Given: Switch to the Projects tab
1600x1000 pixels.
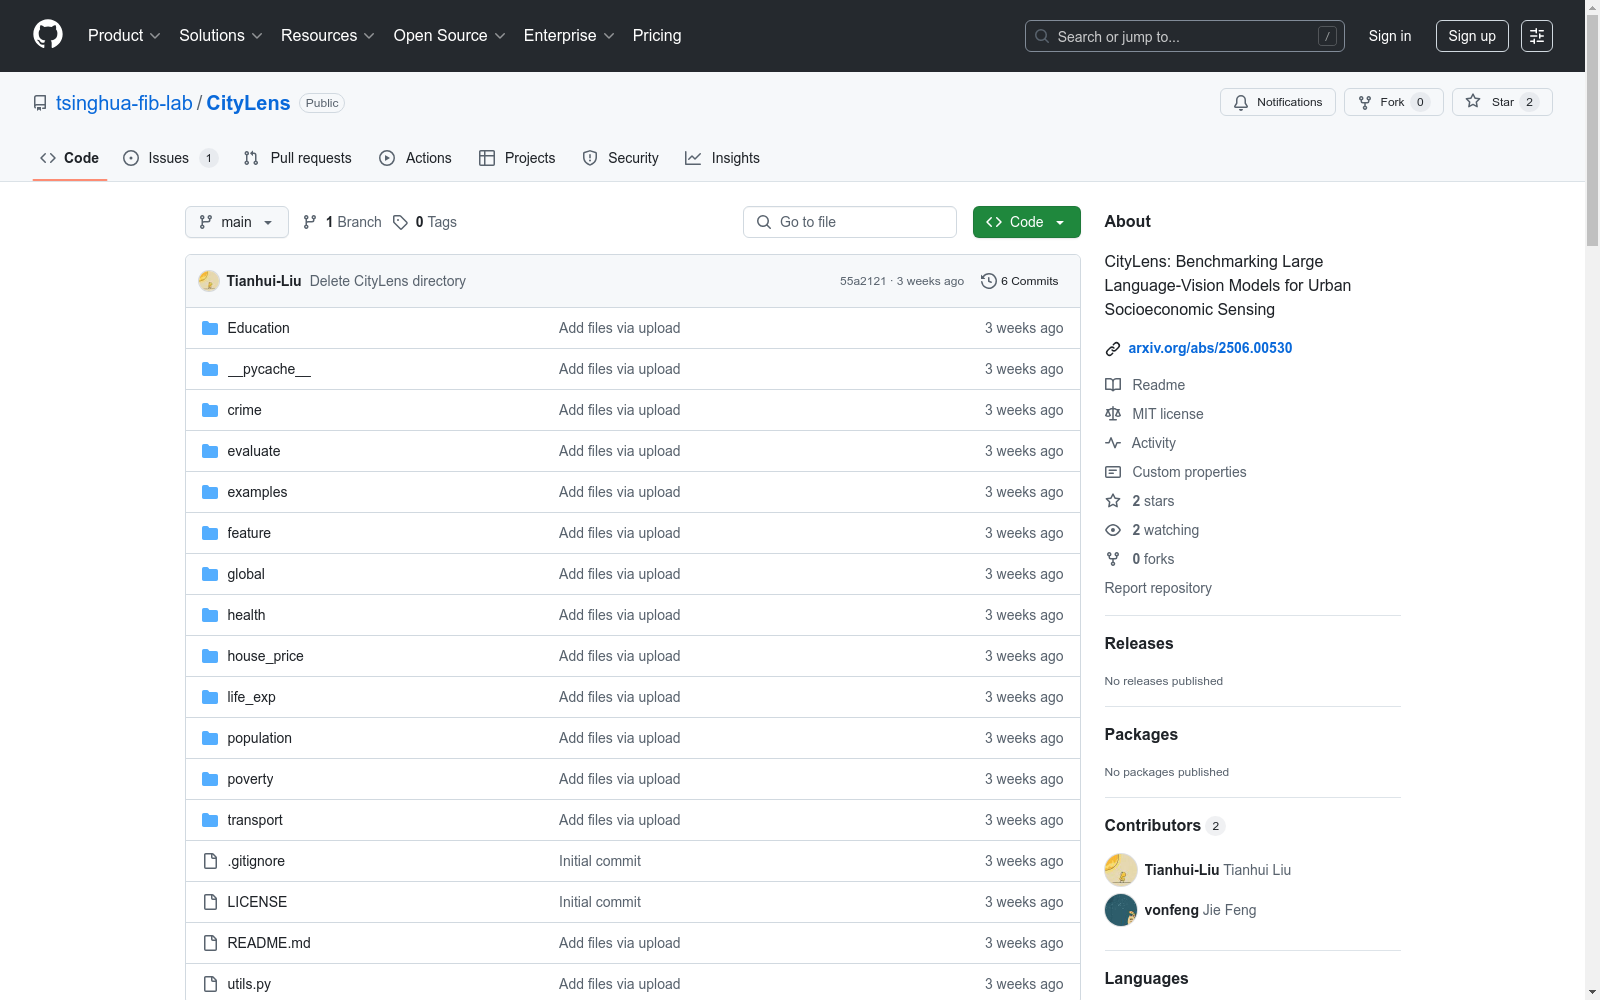Looking at the screenshot, I should tap(517, 158).
